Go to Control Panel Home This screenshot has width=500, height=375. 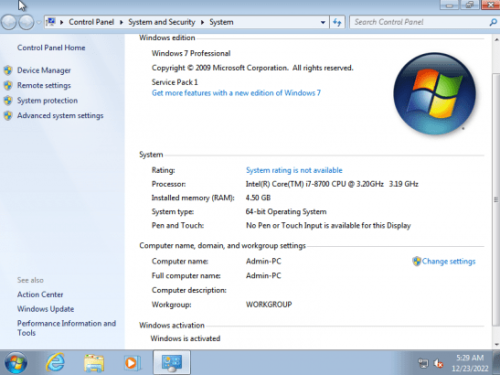point(51,48)
